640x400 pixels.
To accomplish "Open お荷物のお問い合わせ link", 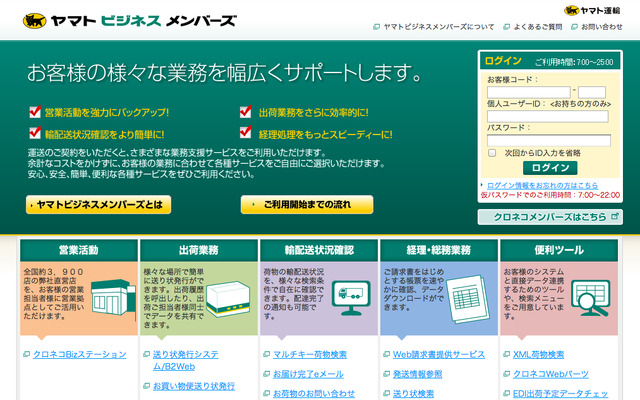I will (x=314, y=393).
